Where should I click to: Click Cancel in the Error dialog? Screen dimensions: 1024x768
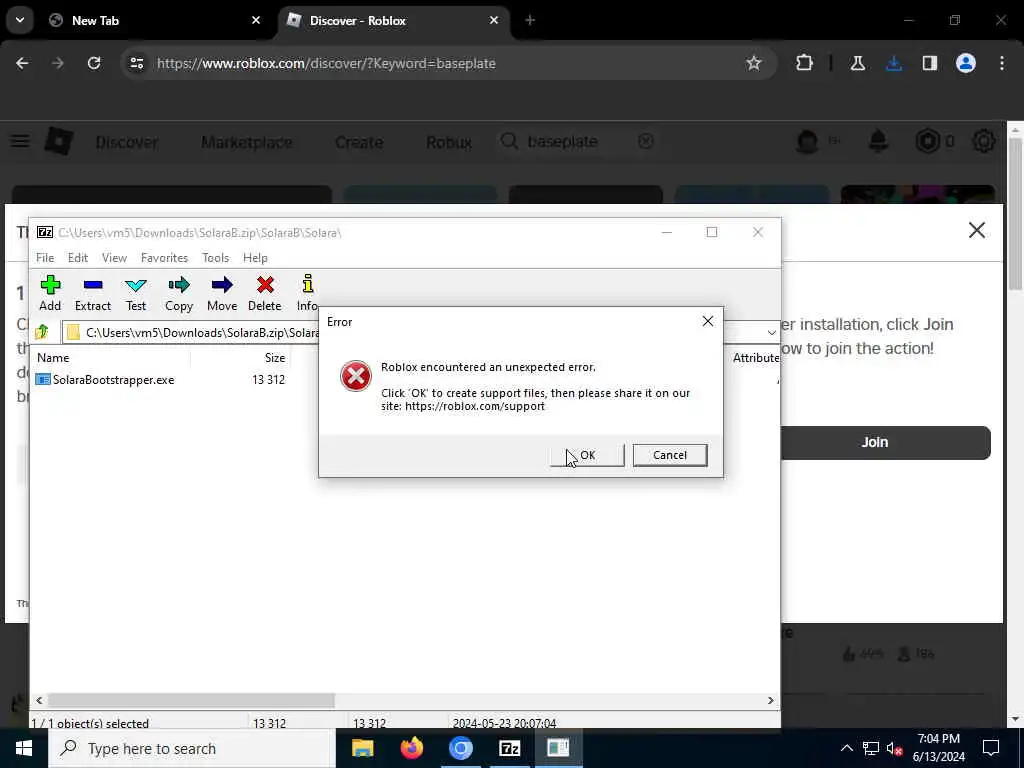click(x=670, y=455)
